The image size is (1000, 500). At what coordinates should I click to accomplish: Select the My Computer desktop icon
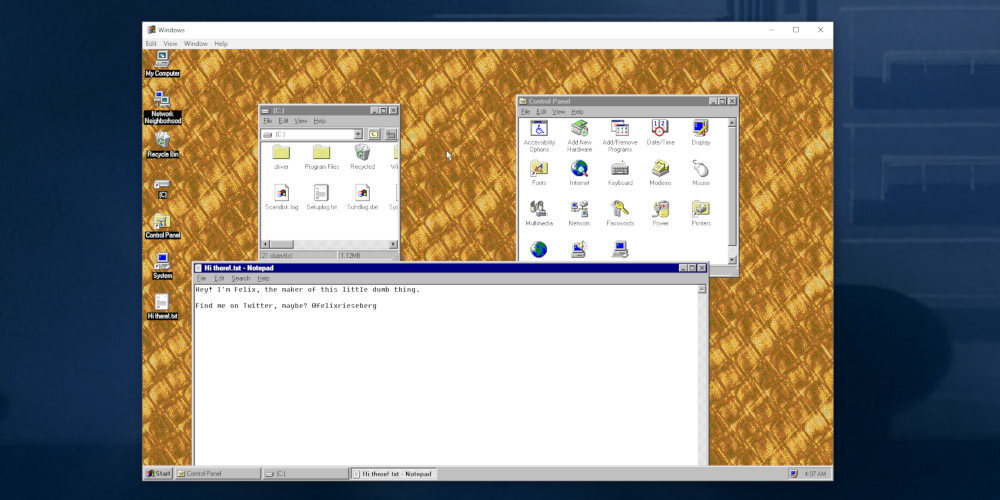click(x=163, y=64)
